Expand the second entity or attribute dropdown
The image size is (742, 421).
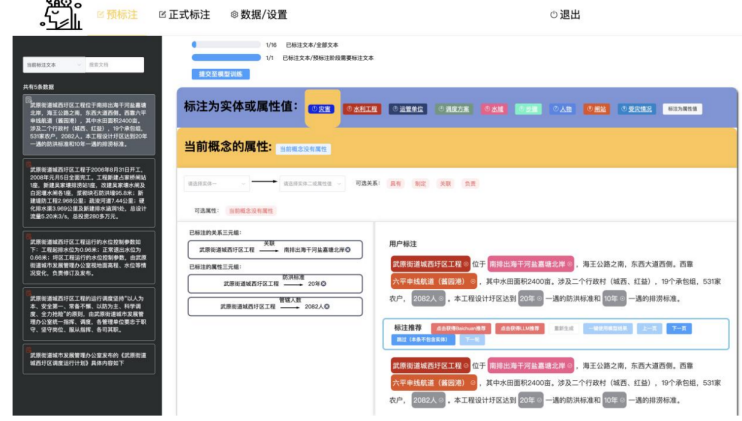pyautogui.click(x=312, y=184)
